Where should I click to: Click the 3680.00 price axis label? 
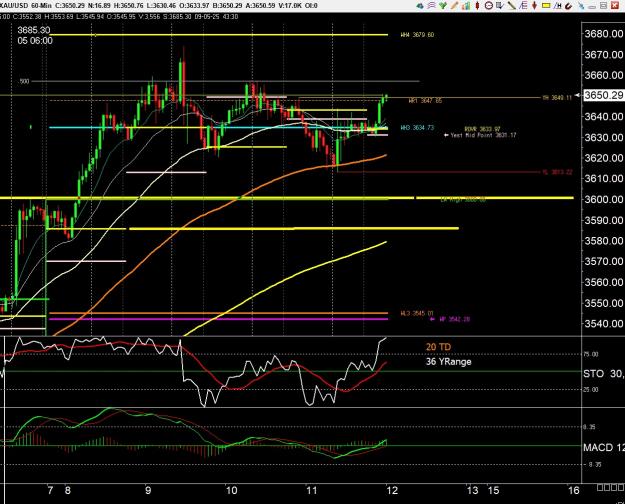pyautogui.click(x=604, y=34)
